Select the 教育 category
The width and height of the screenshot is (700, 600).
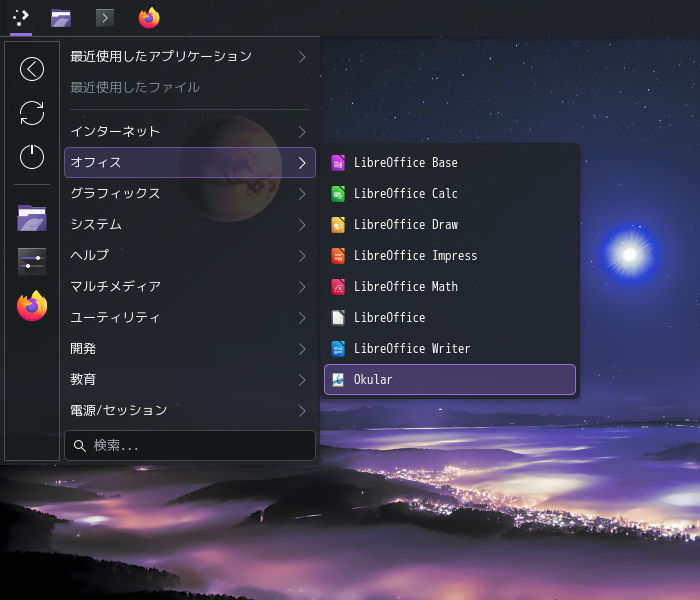(x=190, y=380)
